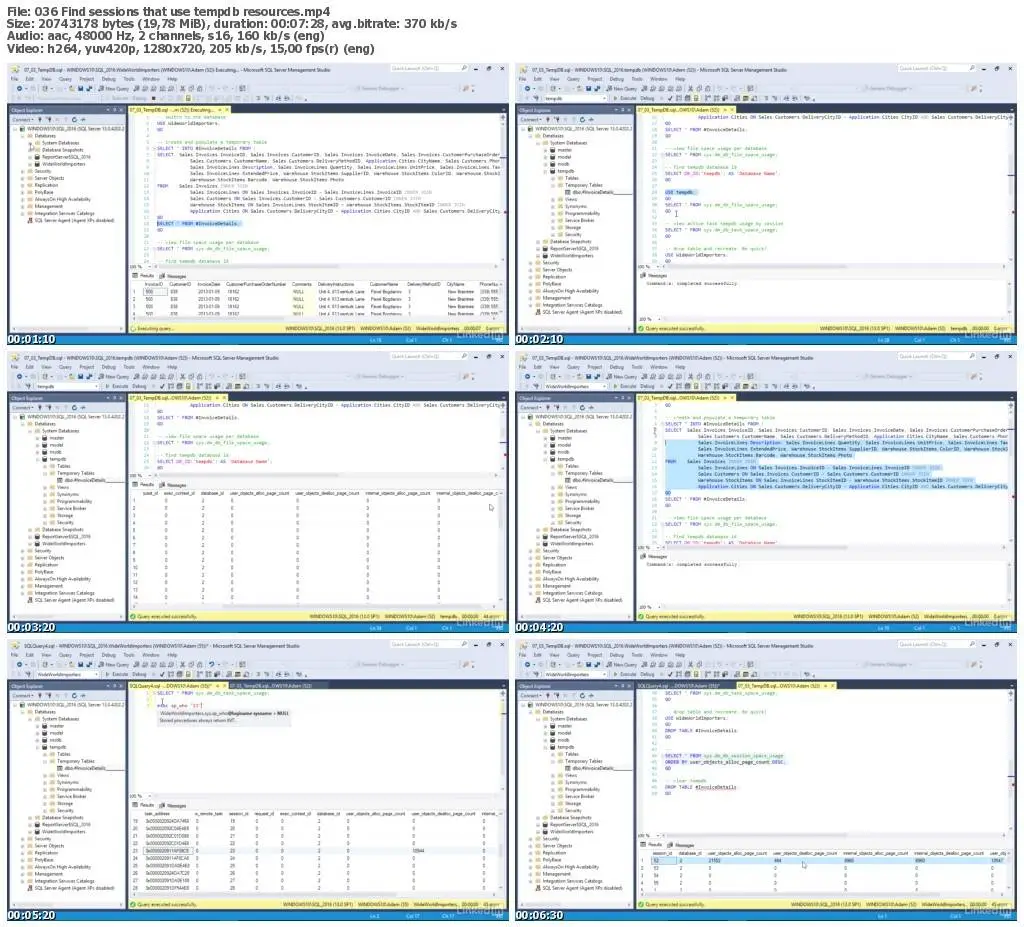The image size is (1024, 927).
Task: Select Database Snapshots in 00:01:10 frame tree
Action: (63, 150)
